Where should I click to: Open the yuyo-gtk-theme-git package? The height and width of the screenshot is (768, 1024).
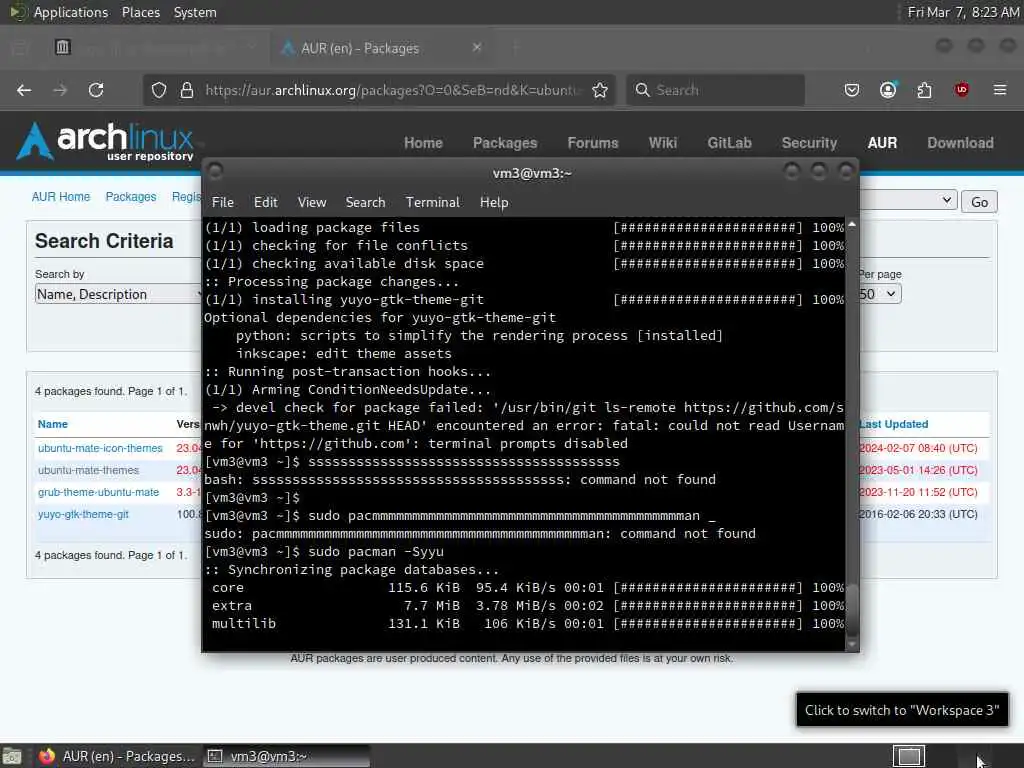(83, 515)
